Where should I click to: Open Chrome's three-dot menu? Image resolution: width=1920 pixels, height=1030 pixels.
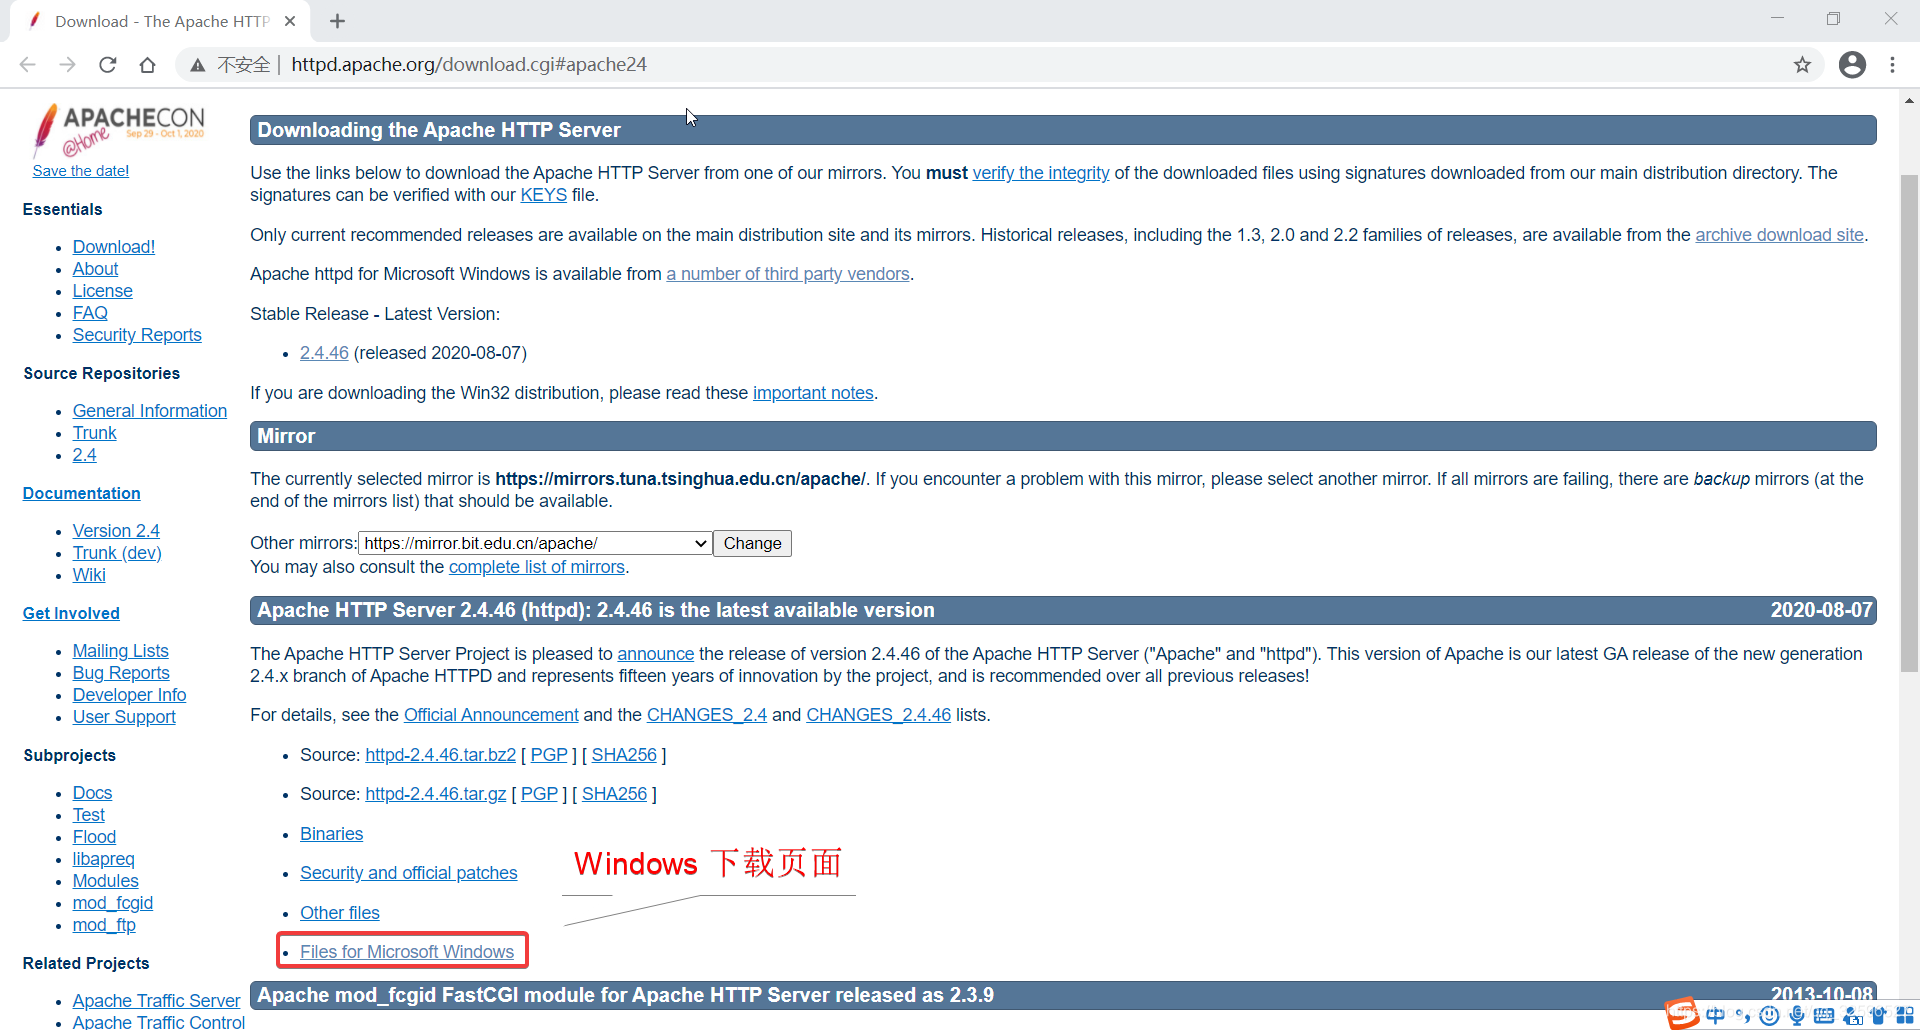(1893, 64)
